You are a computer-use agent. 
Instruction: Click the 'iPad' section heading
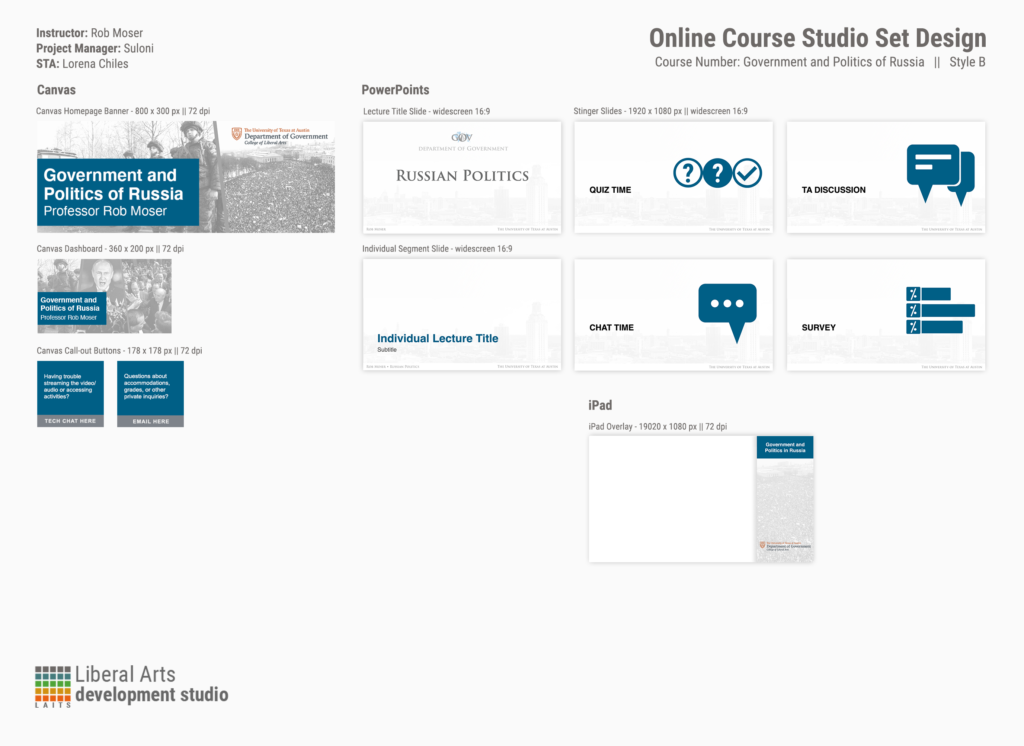coord(600,405)
